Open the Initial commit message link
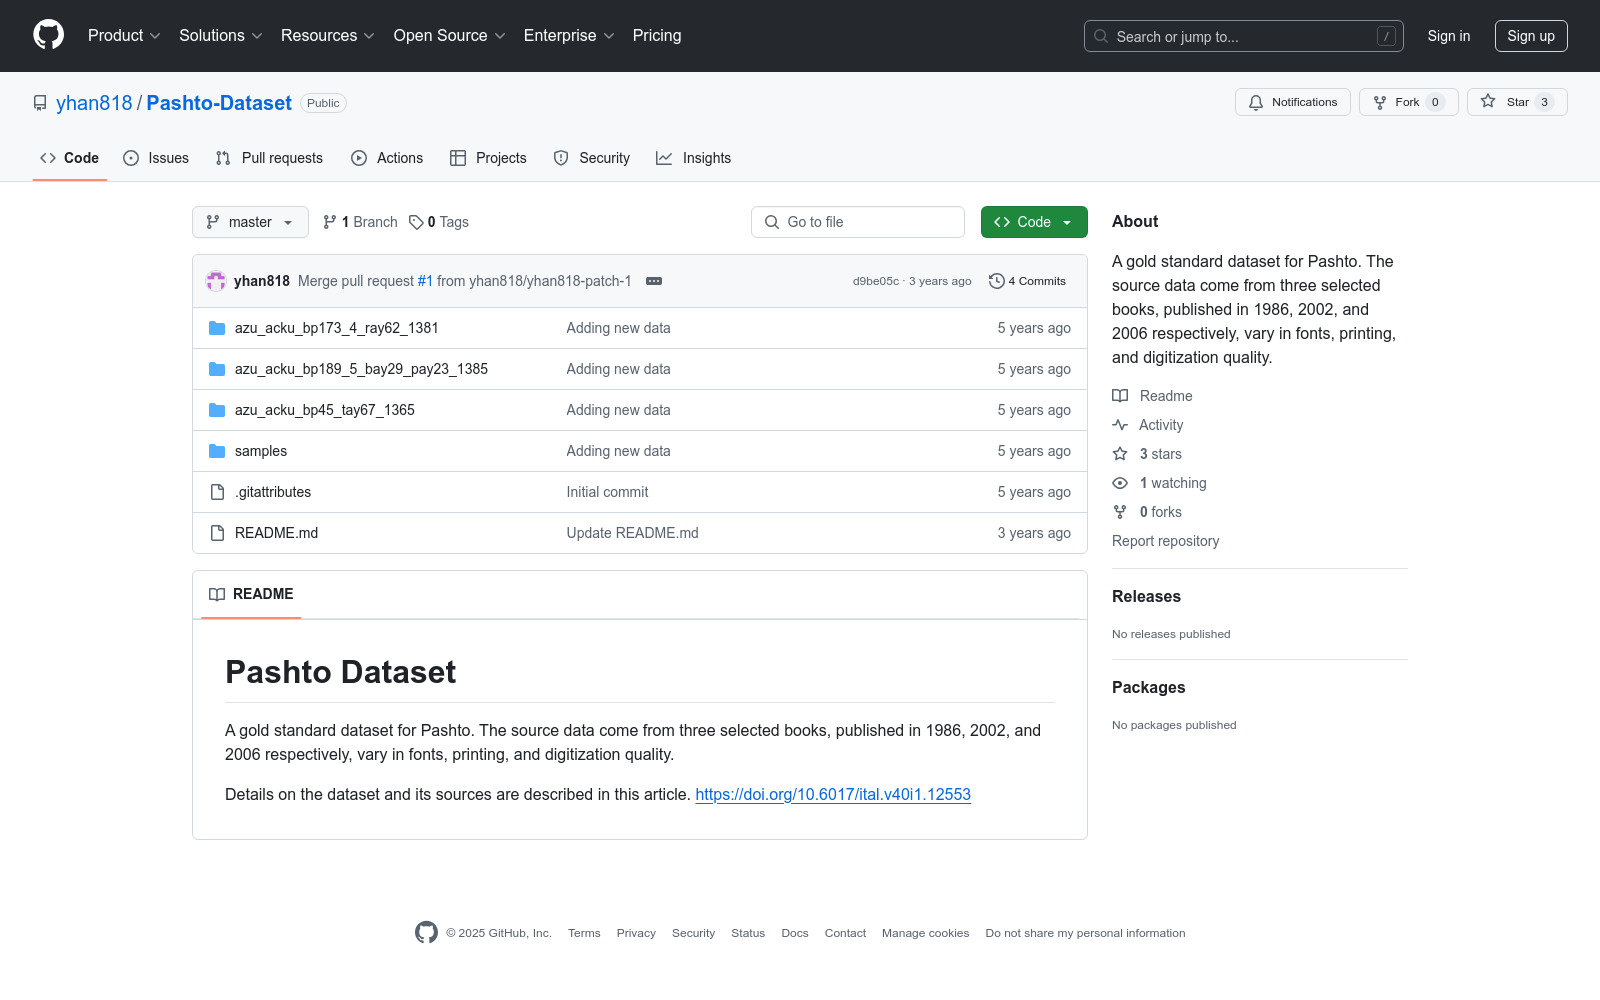This screenshot has width=1600, height=1000. coord(607,492)
